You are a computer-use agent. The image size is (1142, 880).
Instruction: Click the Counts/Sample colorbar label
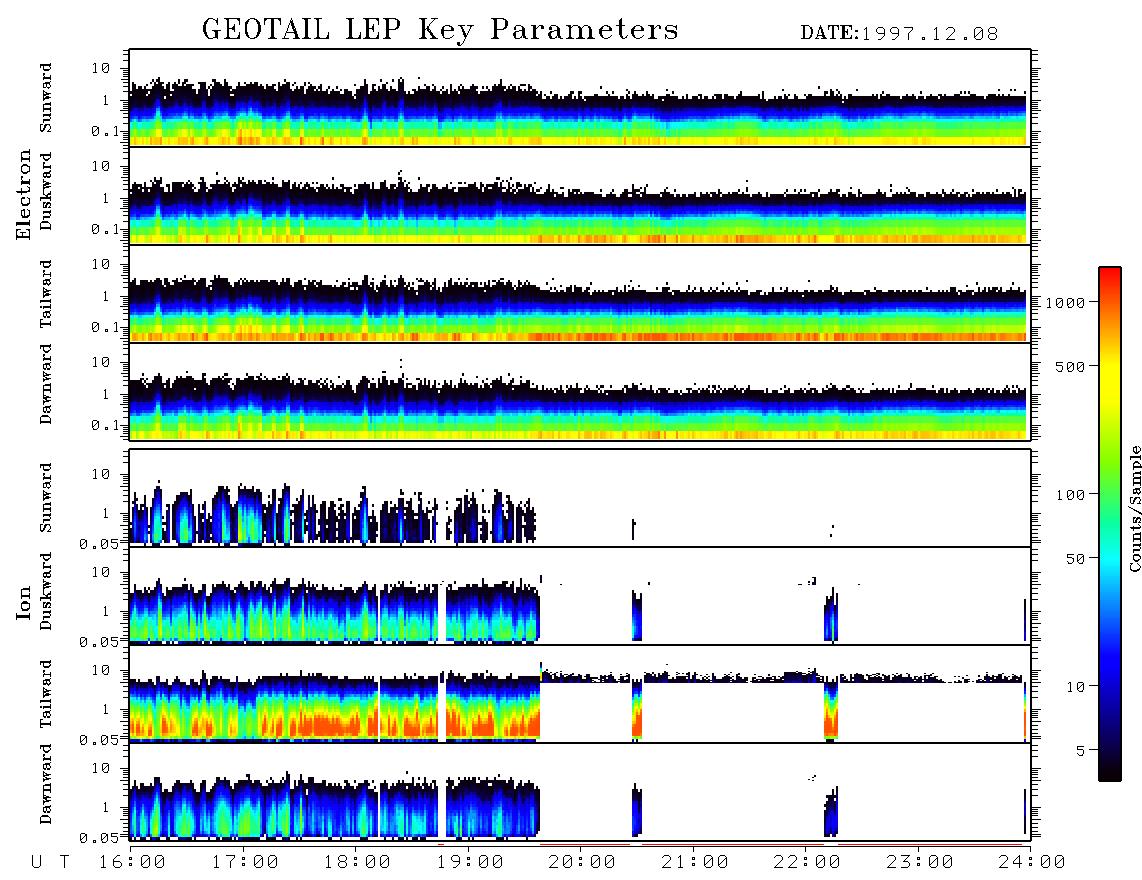coord(1135,508)
